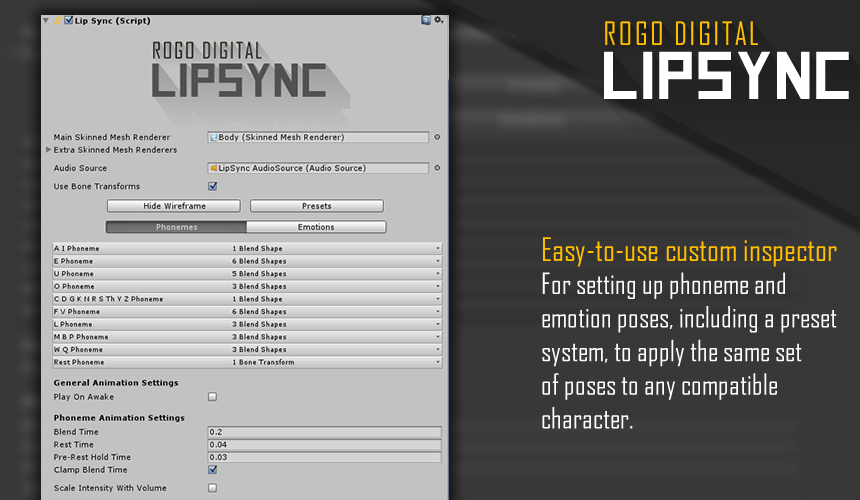Uncheck Use Bone Transforms
The image size is (860, 500).
213,186
